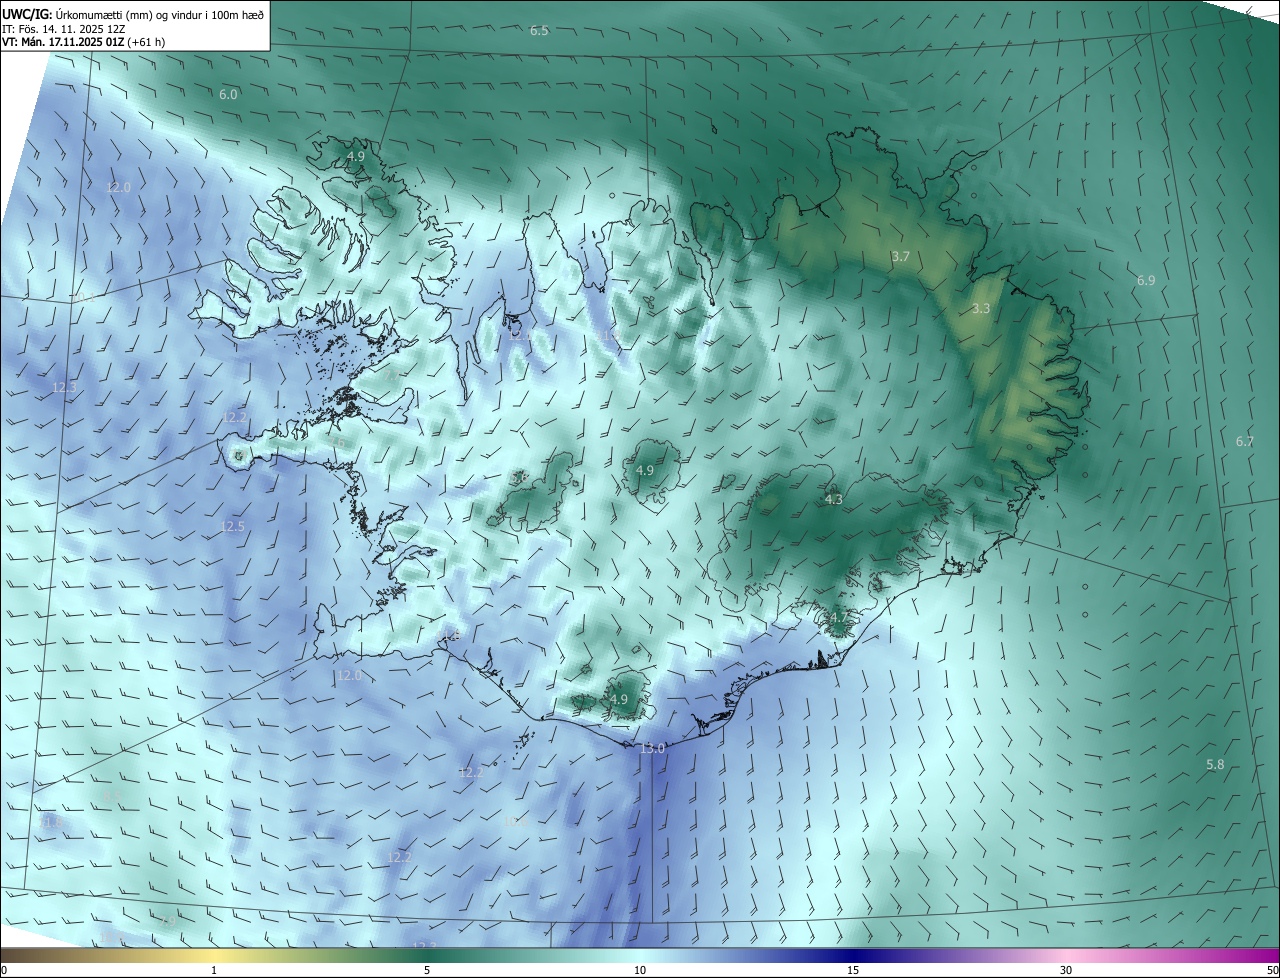Click the 5 tick on the colour scale
The height and width of the screenshot is (978, 1280).
point(427,971)
